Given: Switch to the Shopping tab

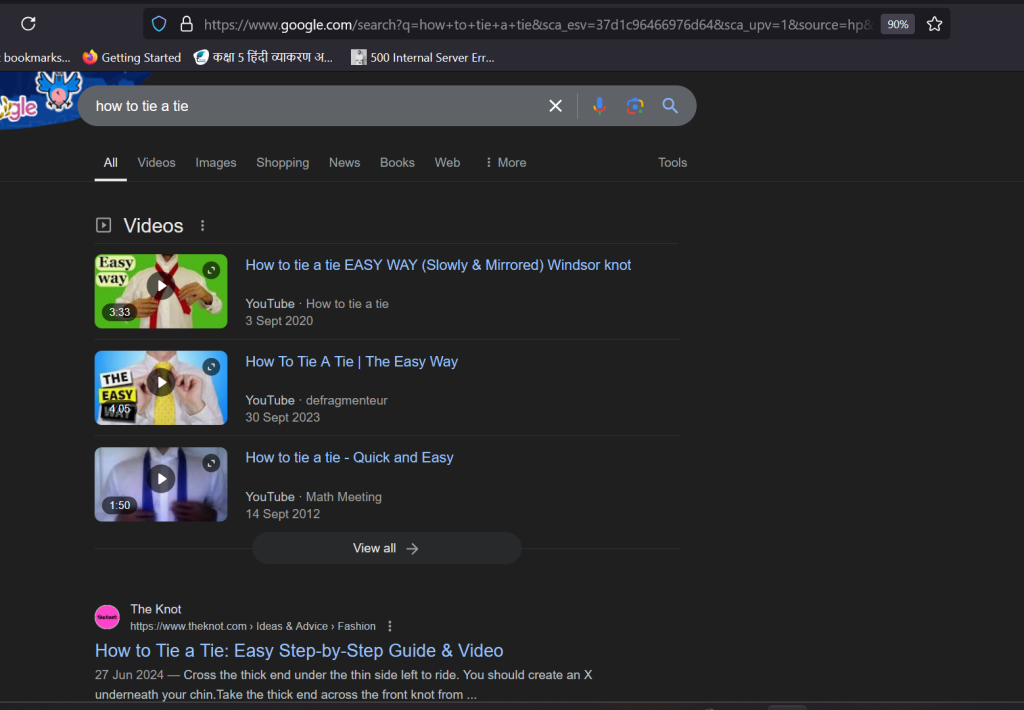Looking at the screenshot, I should pyautogui.click(x=282, y=163).
